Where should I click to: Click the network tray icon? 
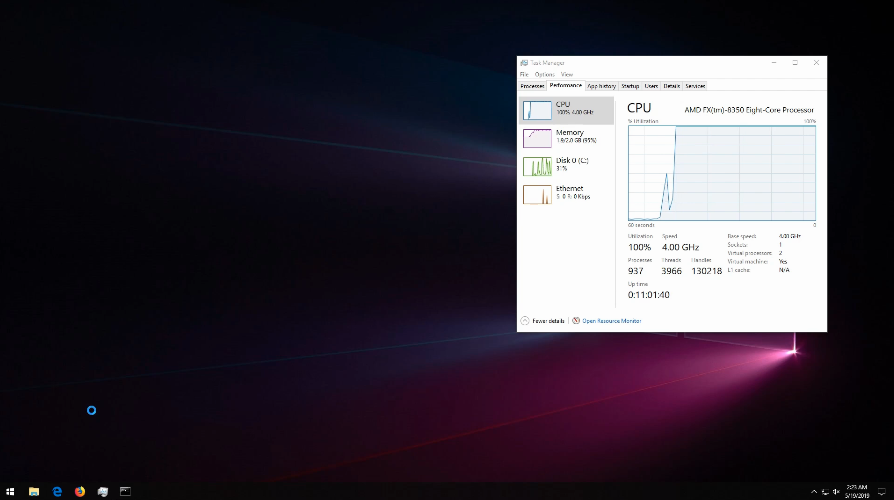point(824,492)
